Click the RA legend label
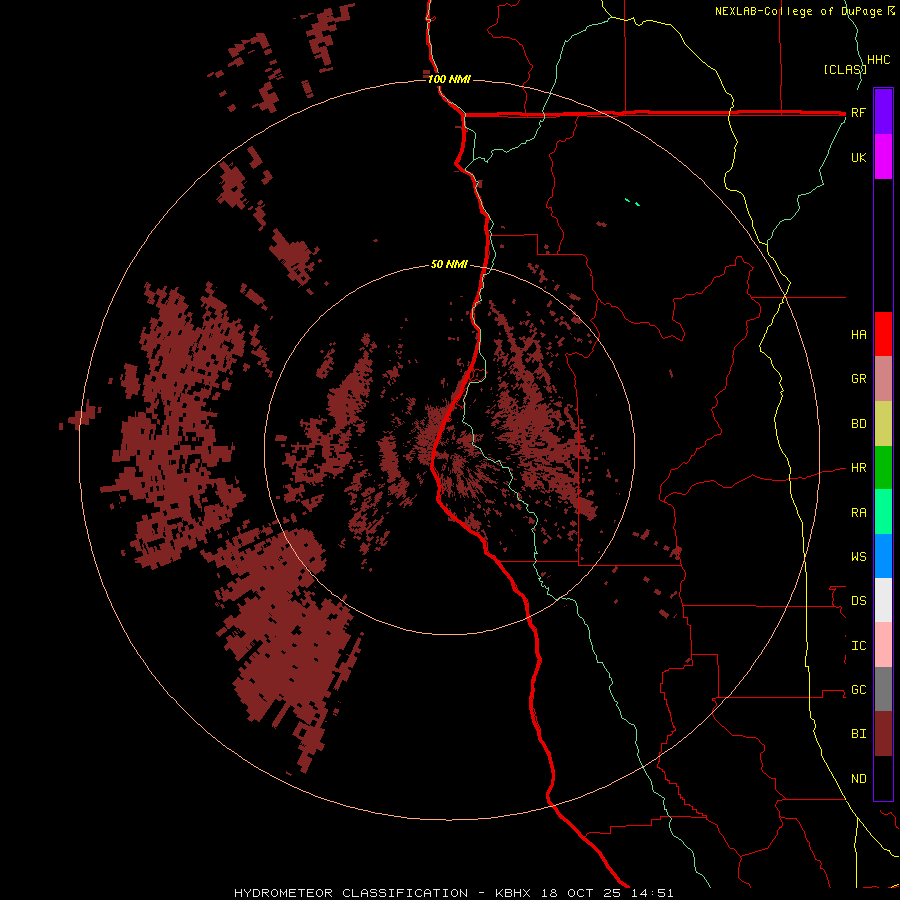Viewport: 900px width, 900px height. coord(859,513)
